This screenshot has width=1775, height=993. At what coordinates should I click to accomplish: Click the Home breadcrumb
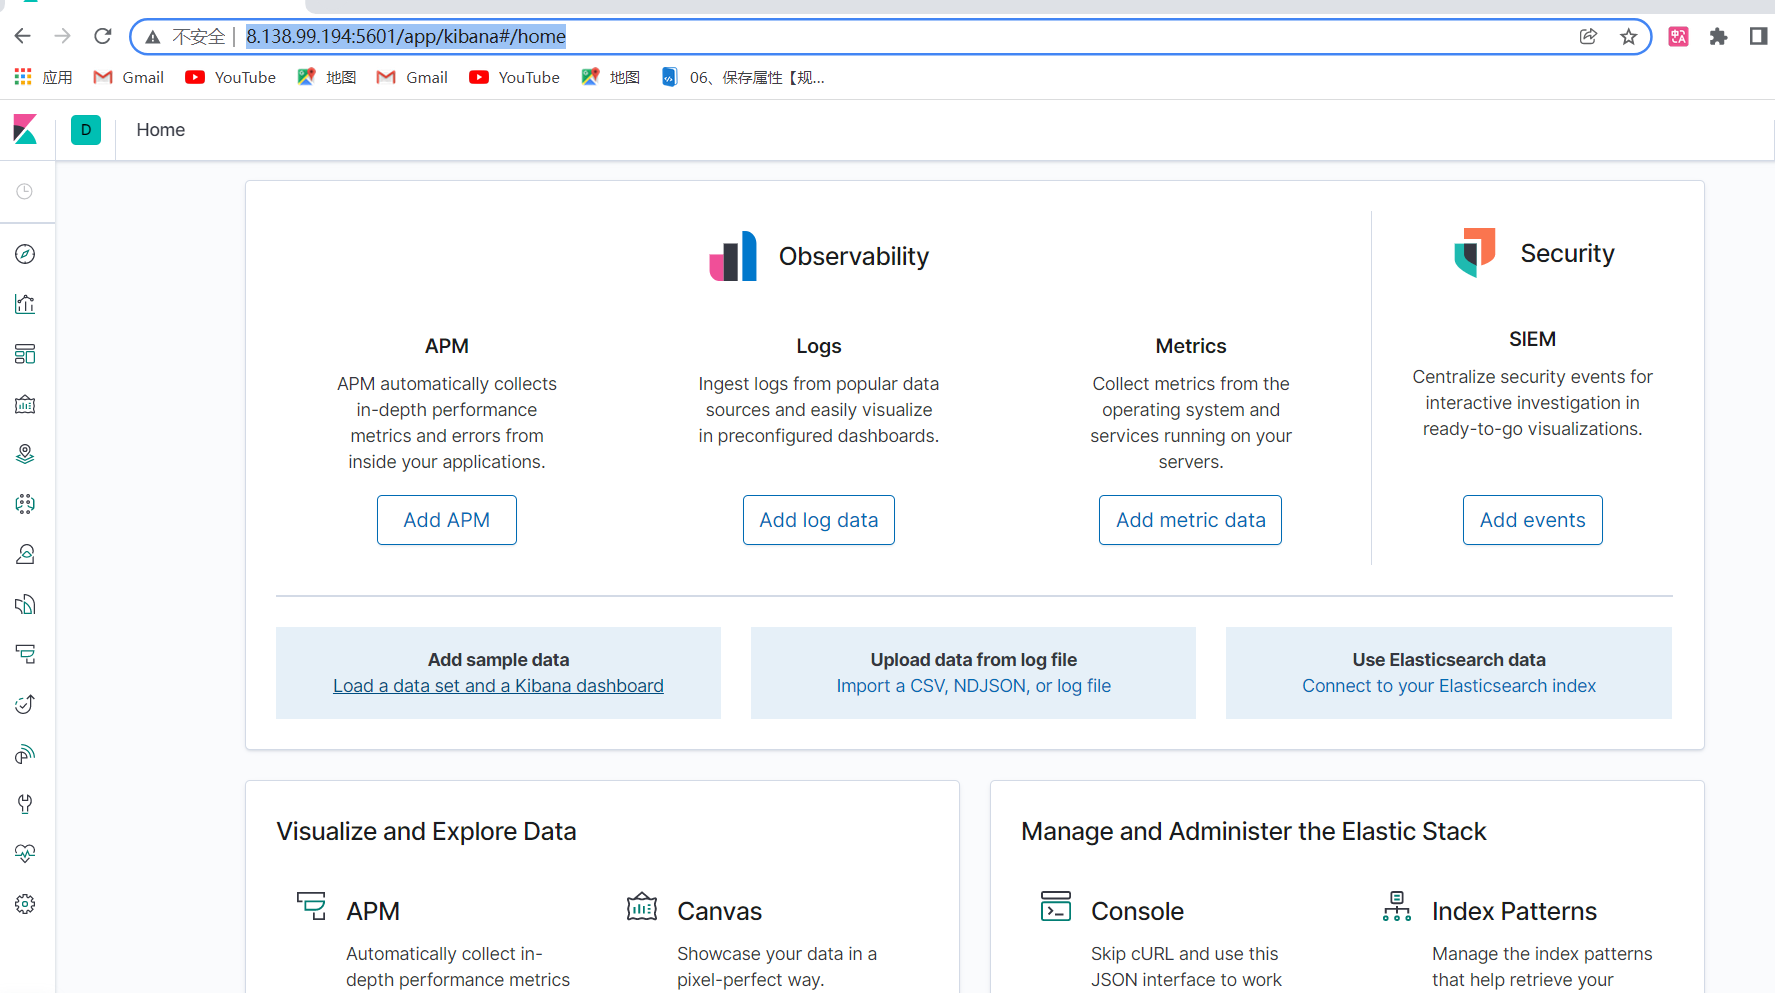161,130
